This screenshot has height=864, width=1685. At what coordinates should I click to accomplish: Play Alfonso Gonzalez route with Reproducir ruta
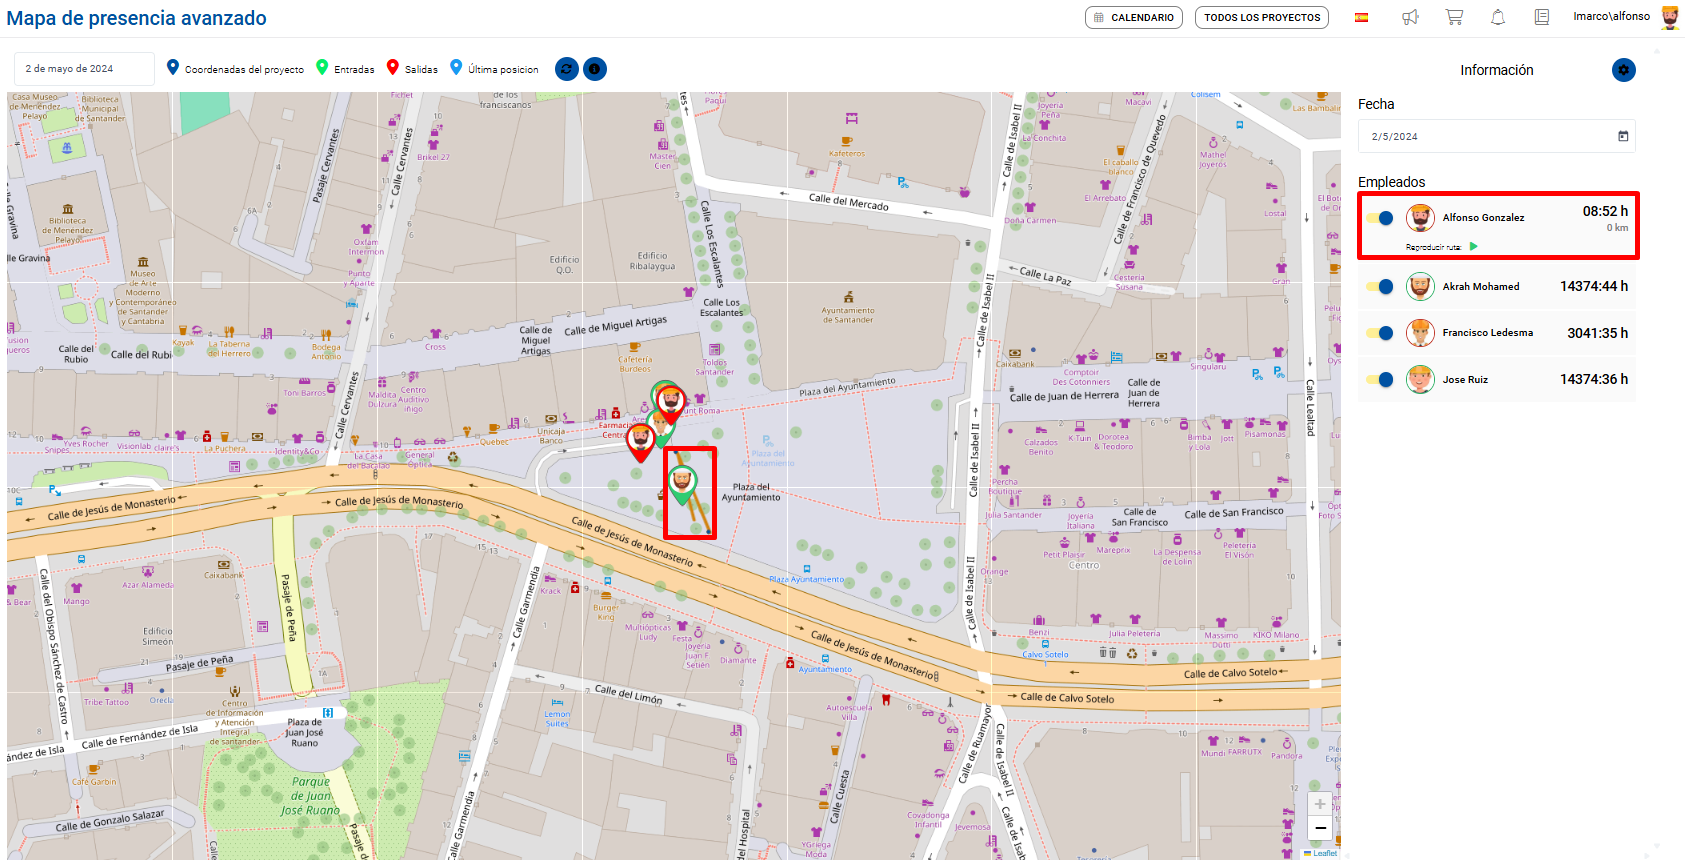click(x=1473, y=246)
